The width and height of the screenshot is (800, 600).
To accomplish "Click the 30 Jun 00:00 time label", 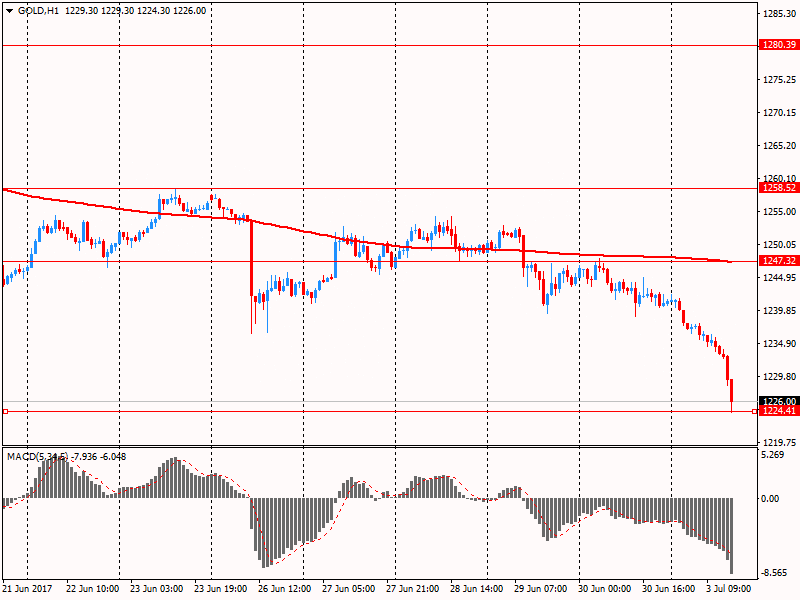I will (604, 589).
